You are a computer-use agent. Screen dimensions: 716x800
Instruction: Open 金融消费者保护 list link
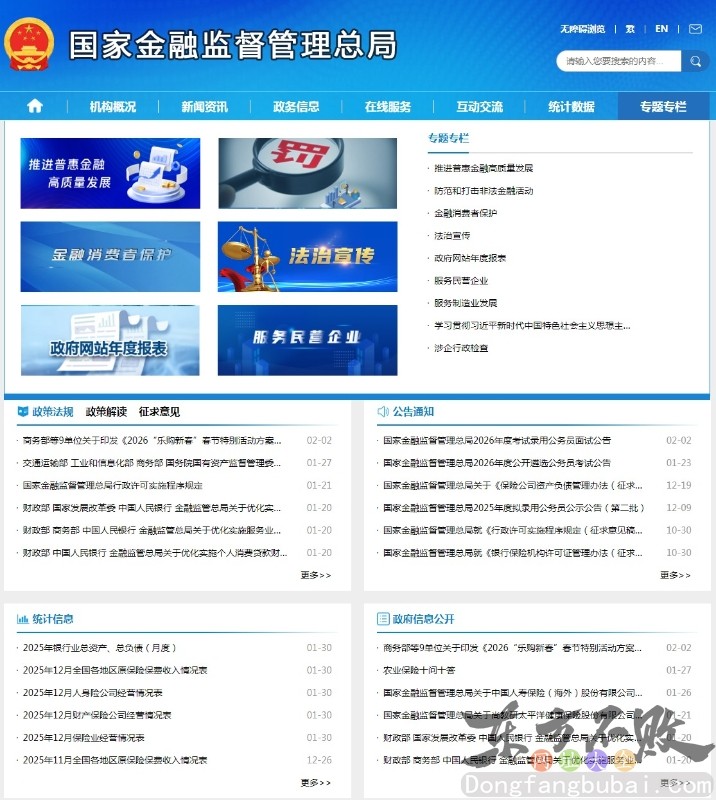[x=465, y=213]
